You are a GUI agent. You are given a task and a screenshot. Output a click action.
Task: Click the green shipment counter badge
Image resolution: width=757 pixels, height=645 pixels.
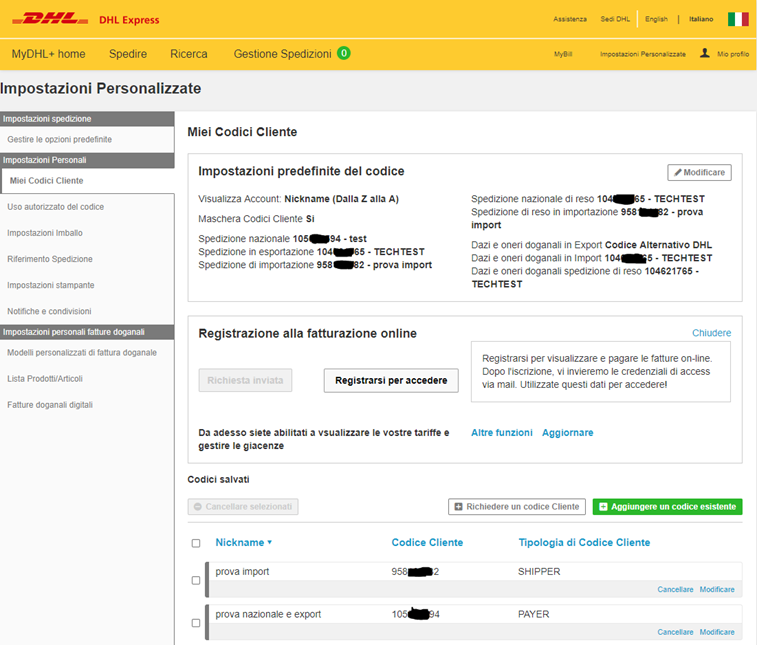coord(343,53)
